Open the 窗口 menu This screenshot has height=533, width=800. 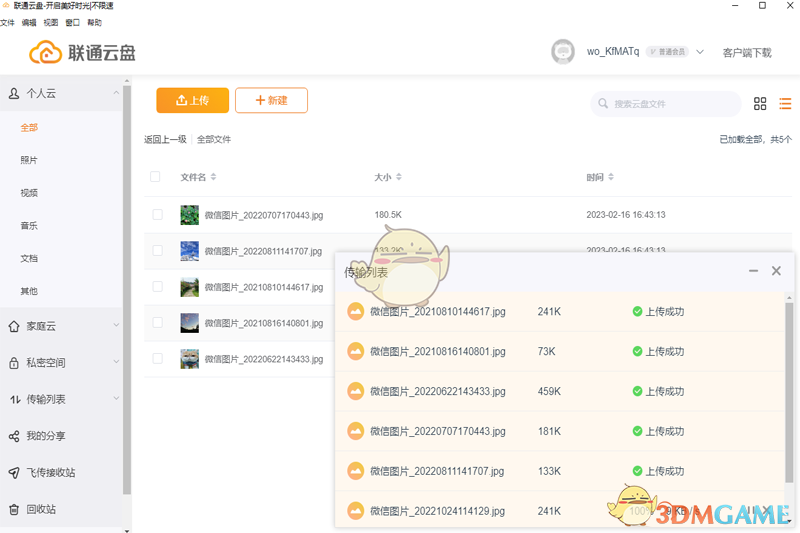pyautogui.click(x=73, y=22)
